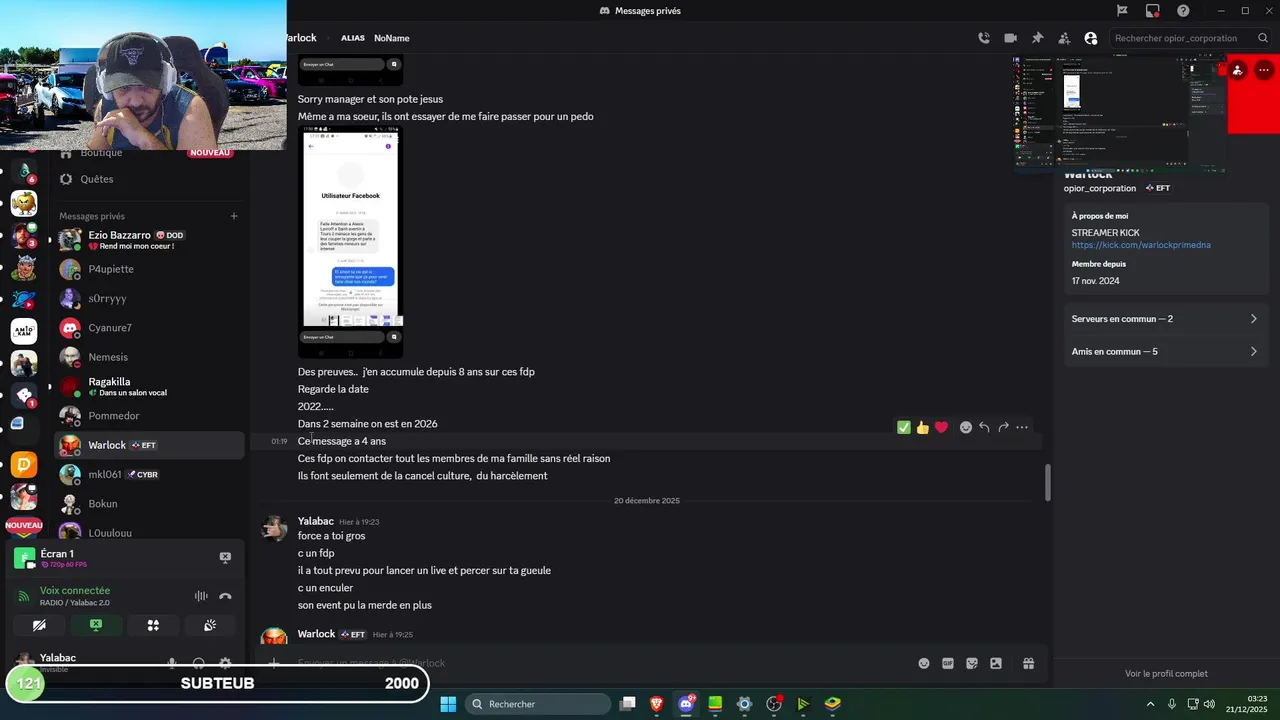React with green checkmark on hovered message
Screen dimensions: 1280x720
tap(904, 427)
